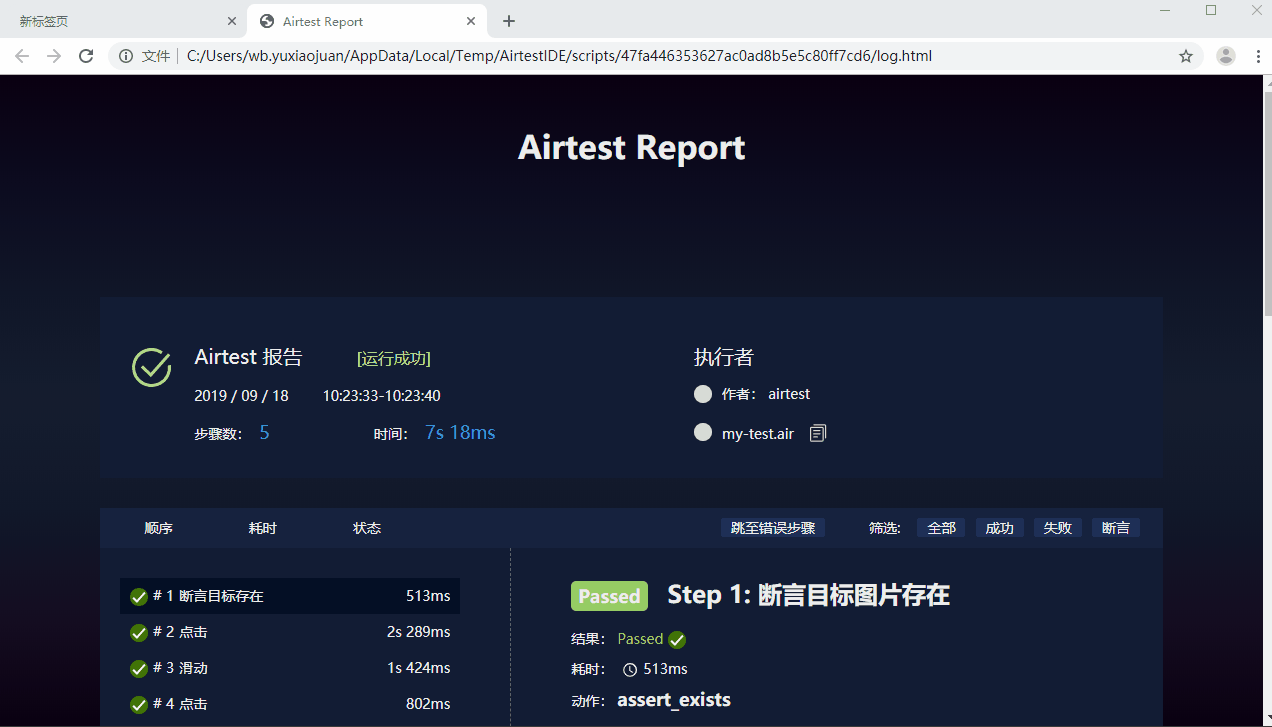Go back to the previous page
The image size is (1272, 727).
(x=22, y=56)
